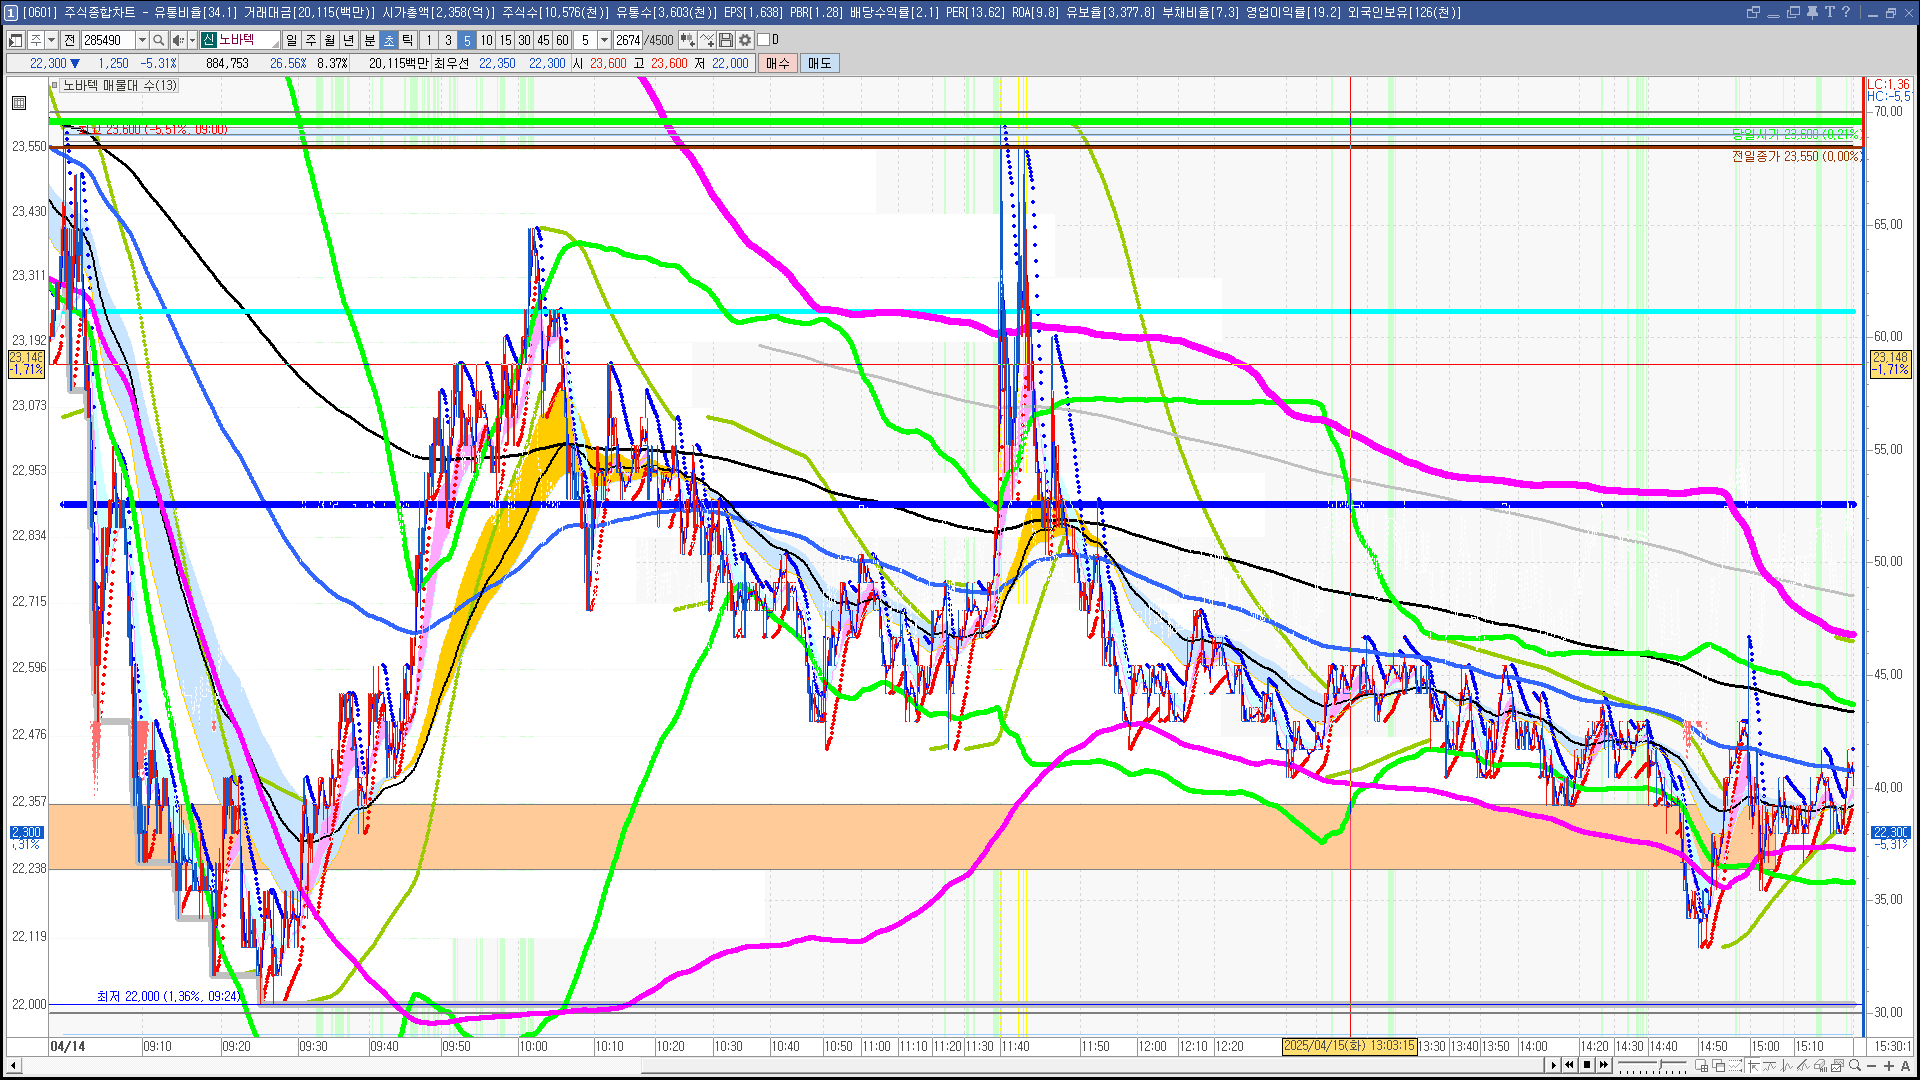Viewport: 1920px width, 1080px height.
Task: Click the text 'A' tool icon
Action: click(1905, 1065)
